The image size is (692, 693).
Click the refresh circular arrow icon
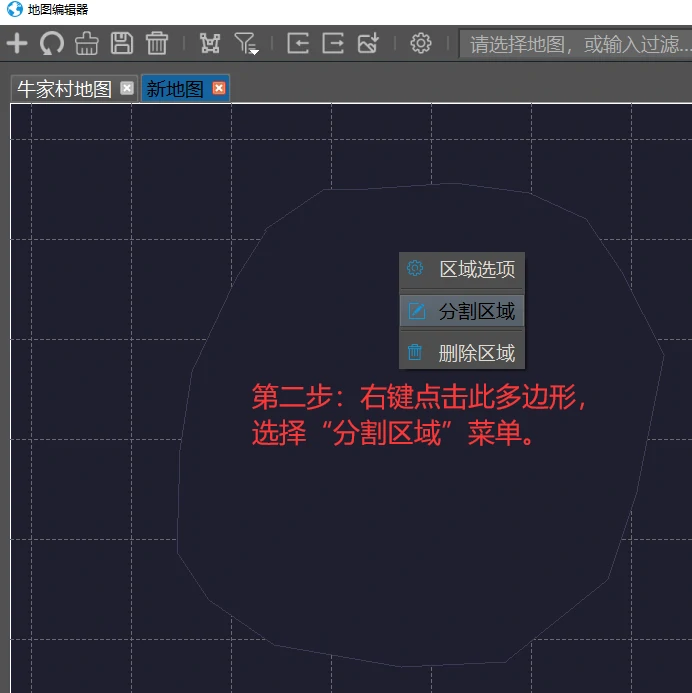[52, 44]
